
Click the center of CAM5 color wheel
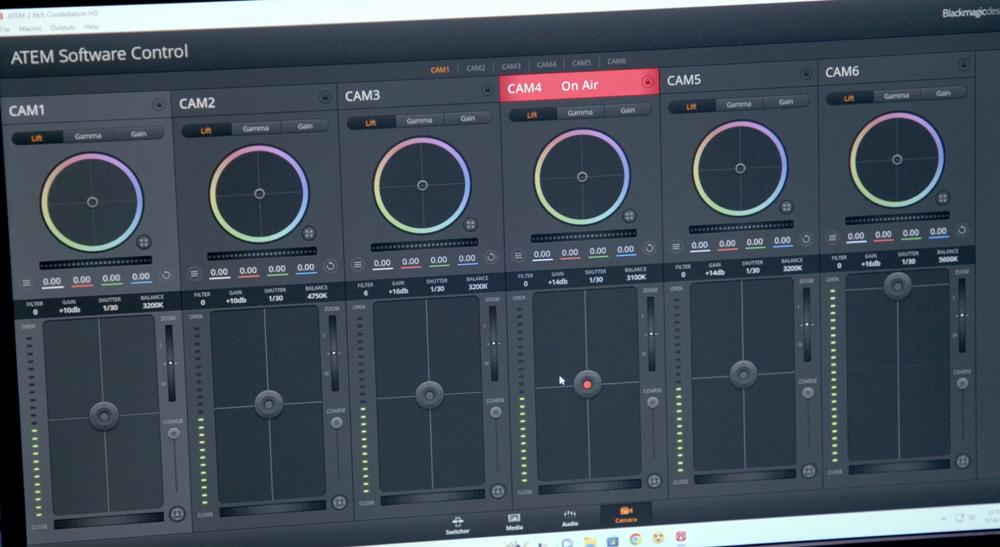(740, 168)
